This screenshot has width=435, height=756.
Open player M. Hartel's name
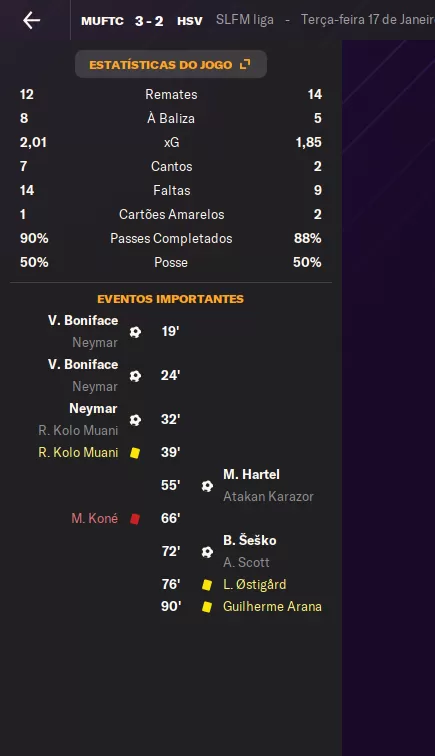pyautogui.click(x=251, y=474)
